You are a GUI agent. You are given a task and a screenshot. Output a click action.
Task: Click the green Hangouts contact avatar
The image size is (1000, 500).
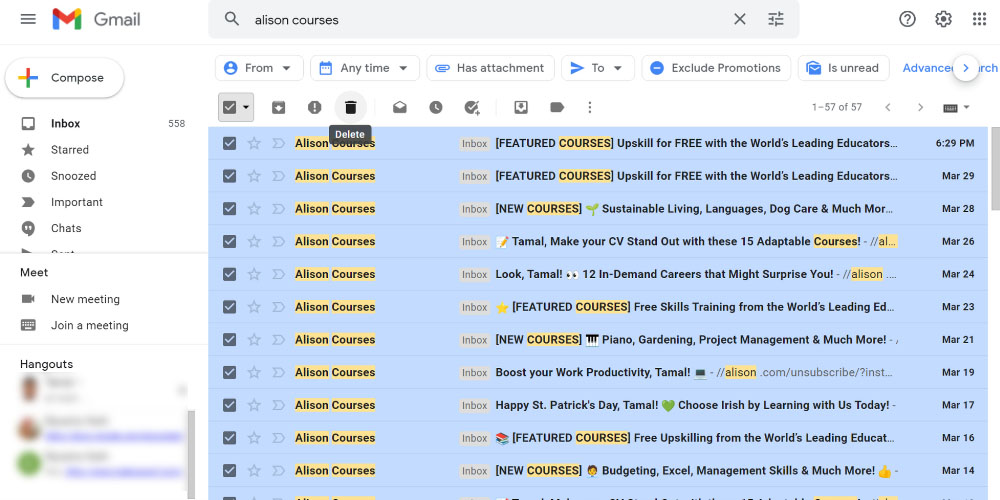click(x=29, y=463)
